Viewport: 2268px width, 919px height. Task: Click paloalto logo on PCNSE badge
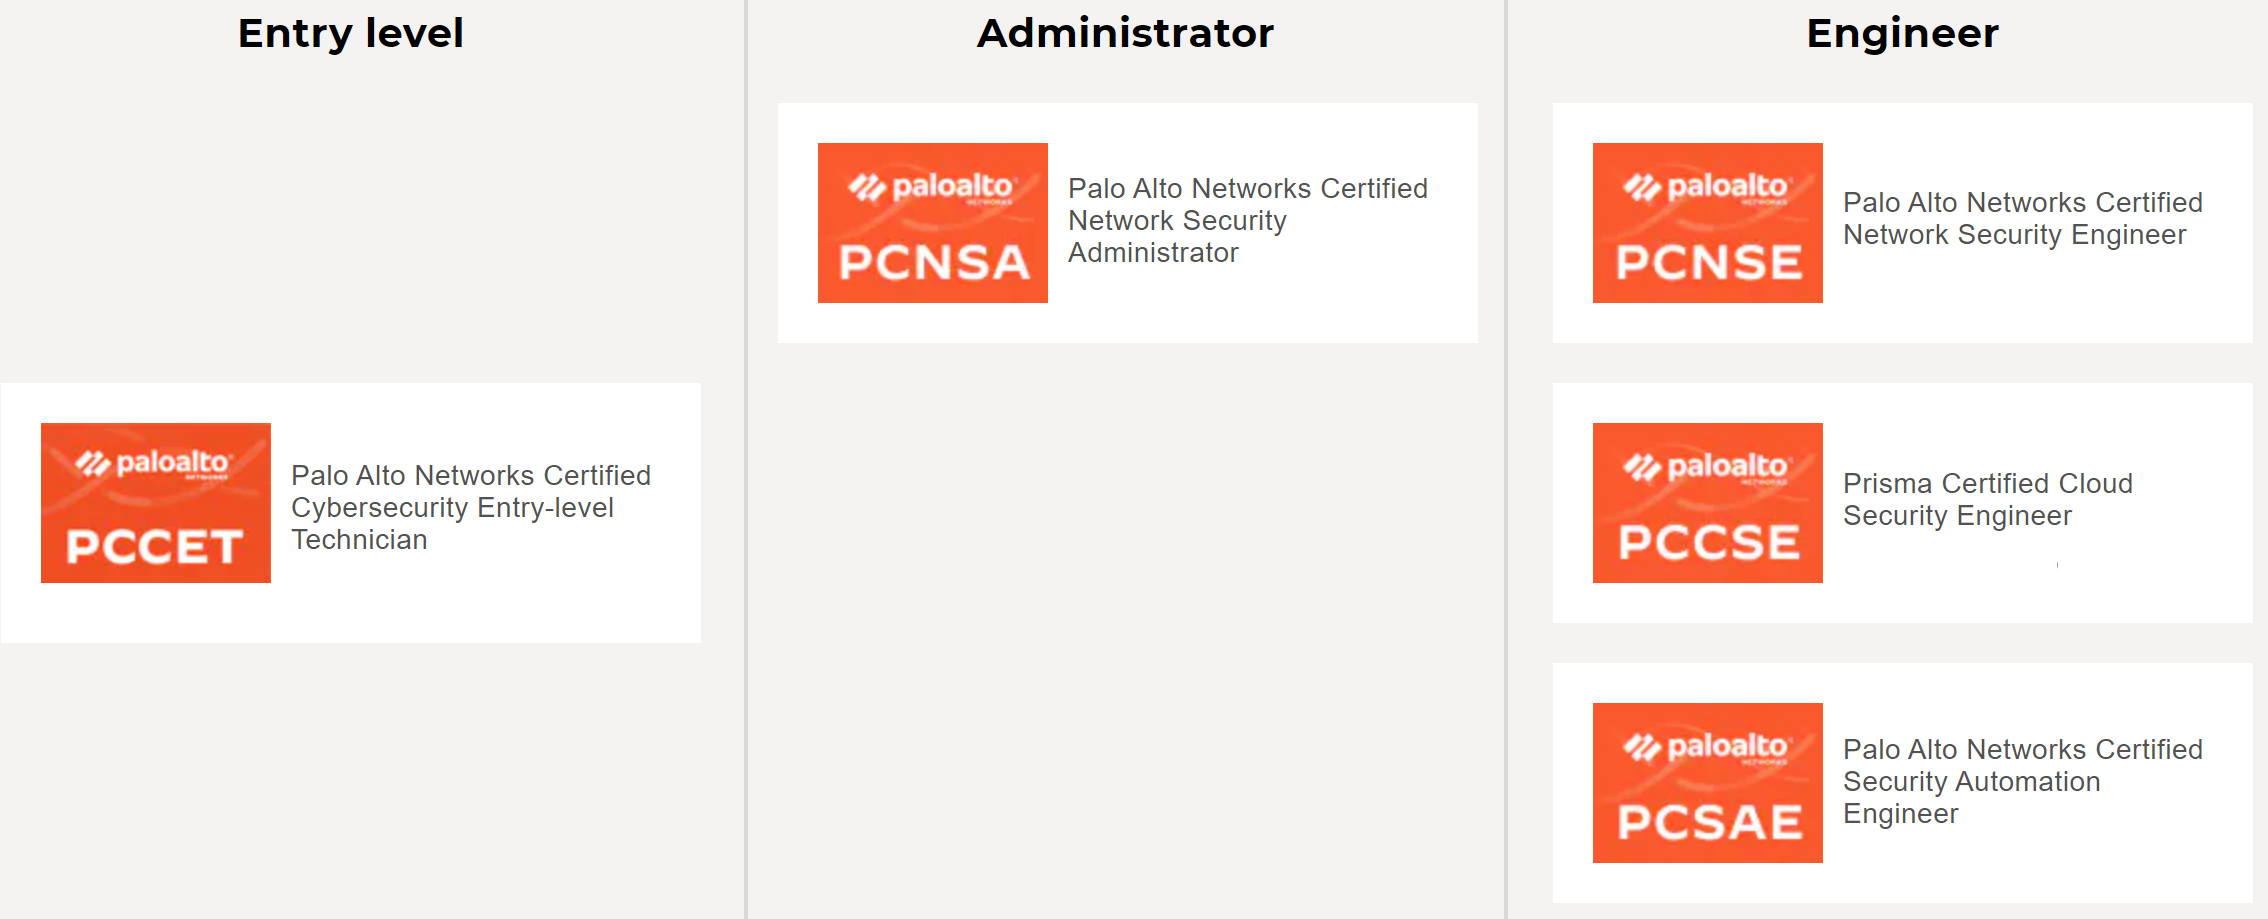point(1706,187)
